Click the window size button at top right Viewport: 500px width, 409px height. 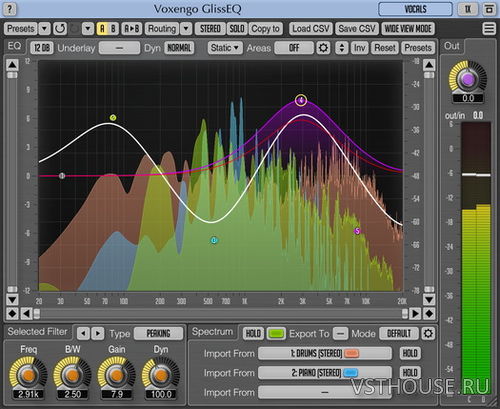489,9
